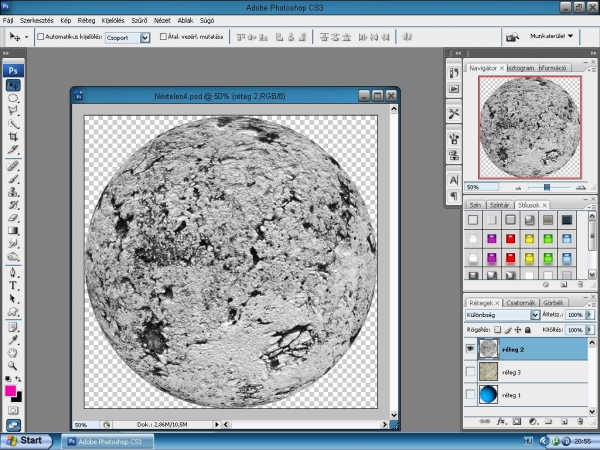Select the Brush tool
600x450 pixels.
[x=13, y=179]
